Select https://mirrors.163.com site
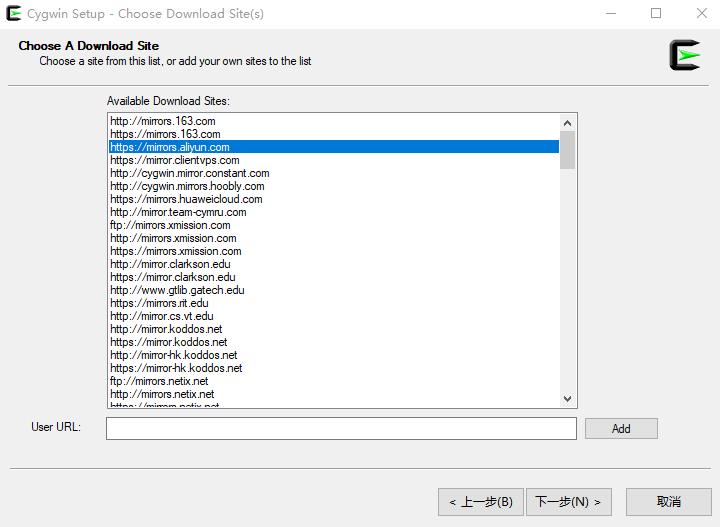This screenshot has height=527, width=720. tap(334, 134)
